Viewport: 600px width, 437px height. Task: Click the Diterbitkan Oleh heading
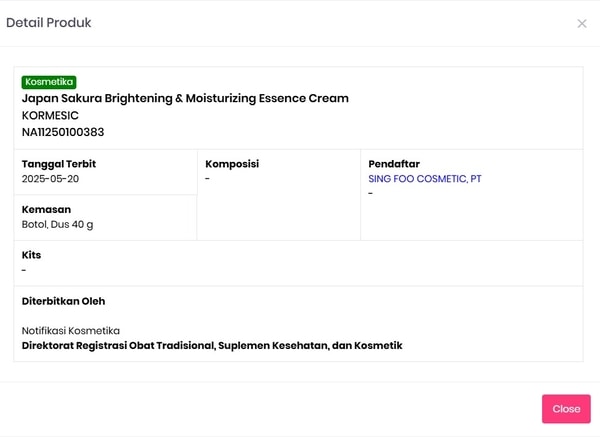63,301
